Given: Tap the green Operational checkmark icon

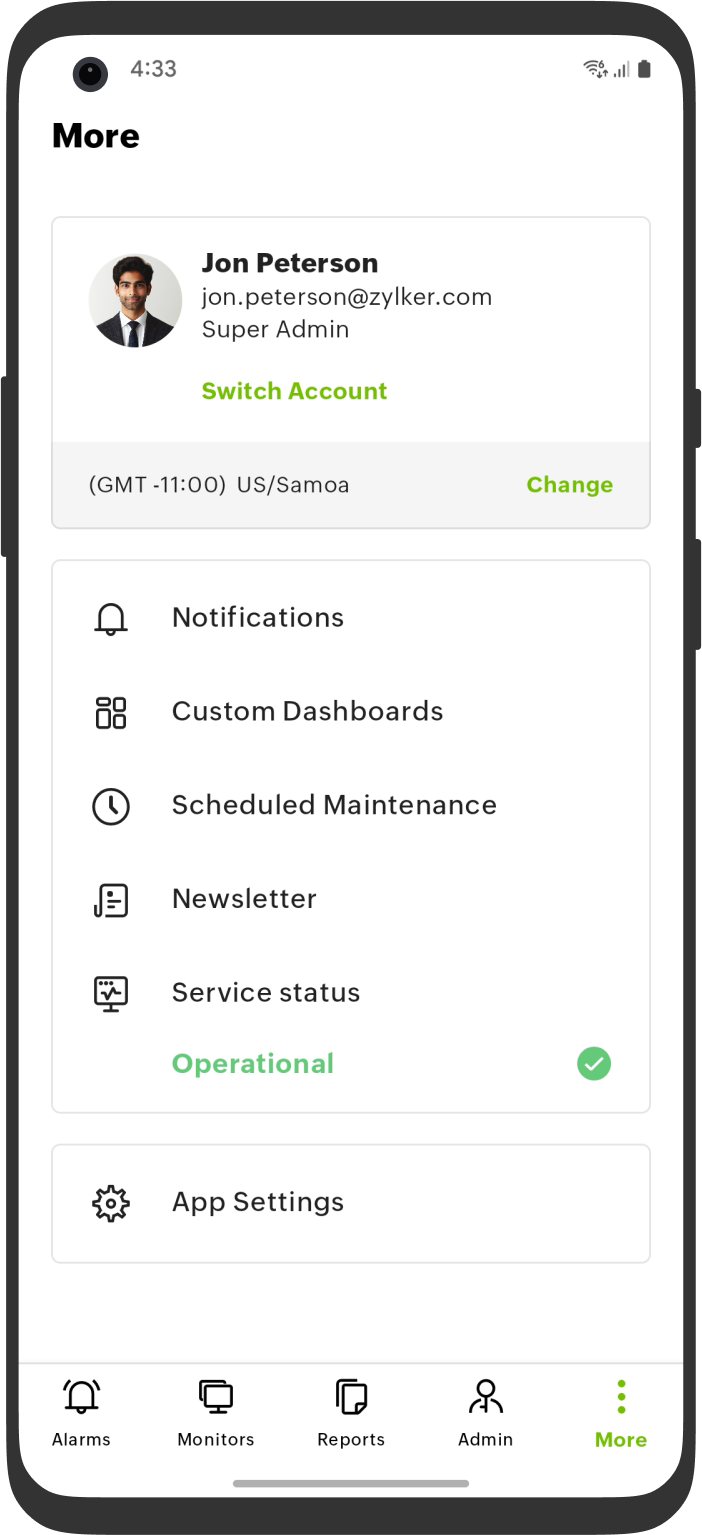Looking at the screenshot, I should coord(594,1064).
